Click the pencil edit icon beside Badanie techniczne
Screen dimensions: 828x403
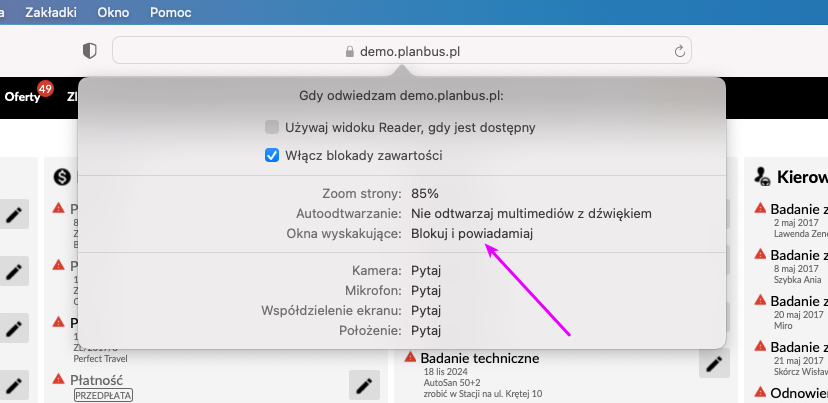(x=712, y=365)
